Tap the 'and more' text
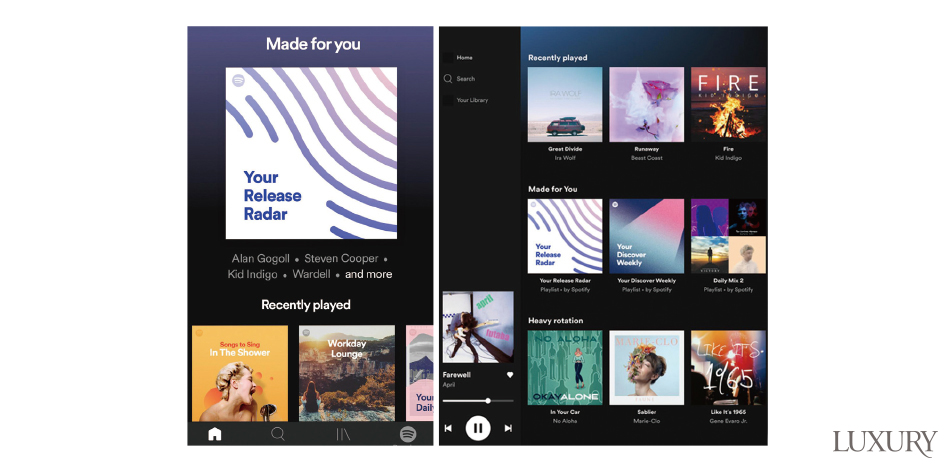The width and height of the screenshot is (950, 468). click(368, 274)
